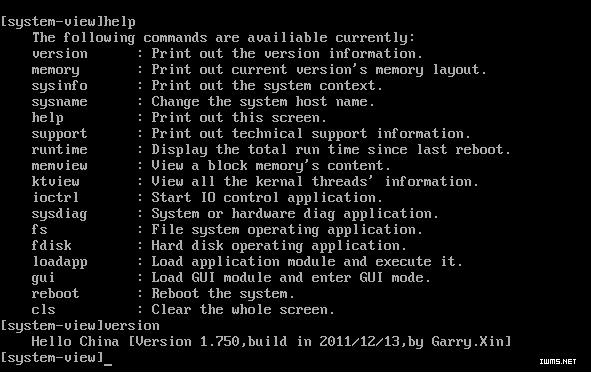The height and width of the screenshot is (373, 591).
Task: Click the 'memview' command name
Action: click(60, 166)
